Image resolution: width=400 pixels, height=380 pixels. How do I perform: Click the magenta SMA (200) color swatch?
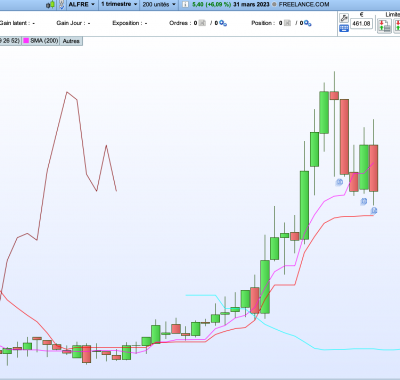(26, 41)
